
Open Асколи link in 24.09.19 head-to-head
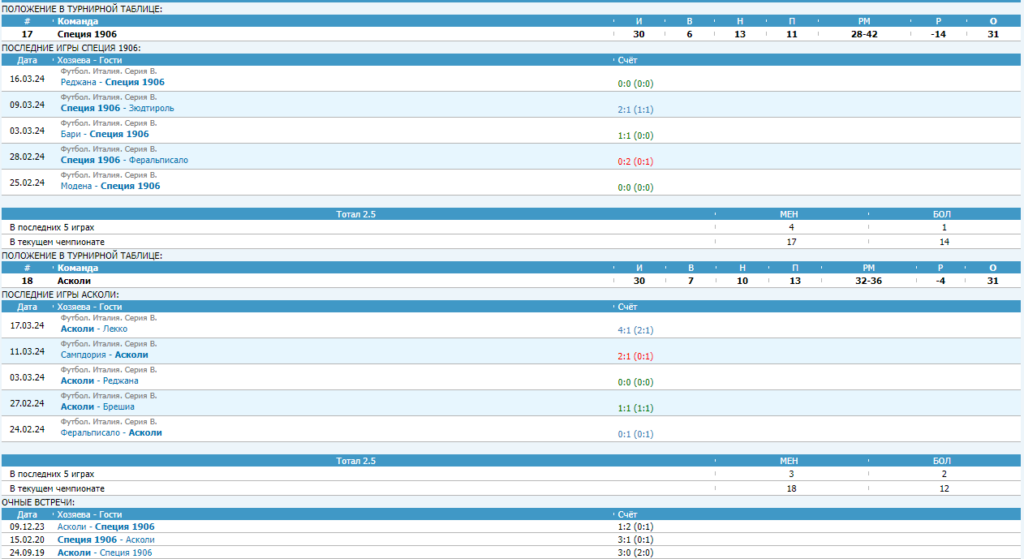[74, 553]
